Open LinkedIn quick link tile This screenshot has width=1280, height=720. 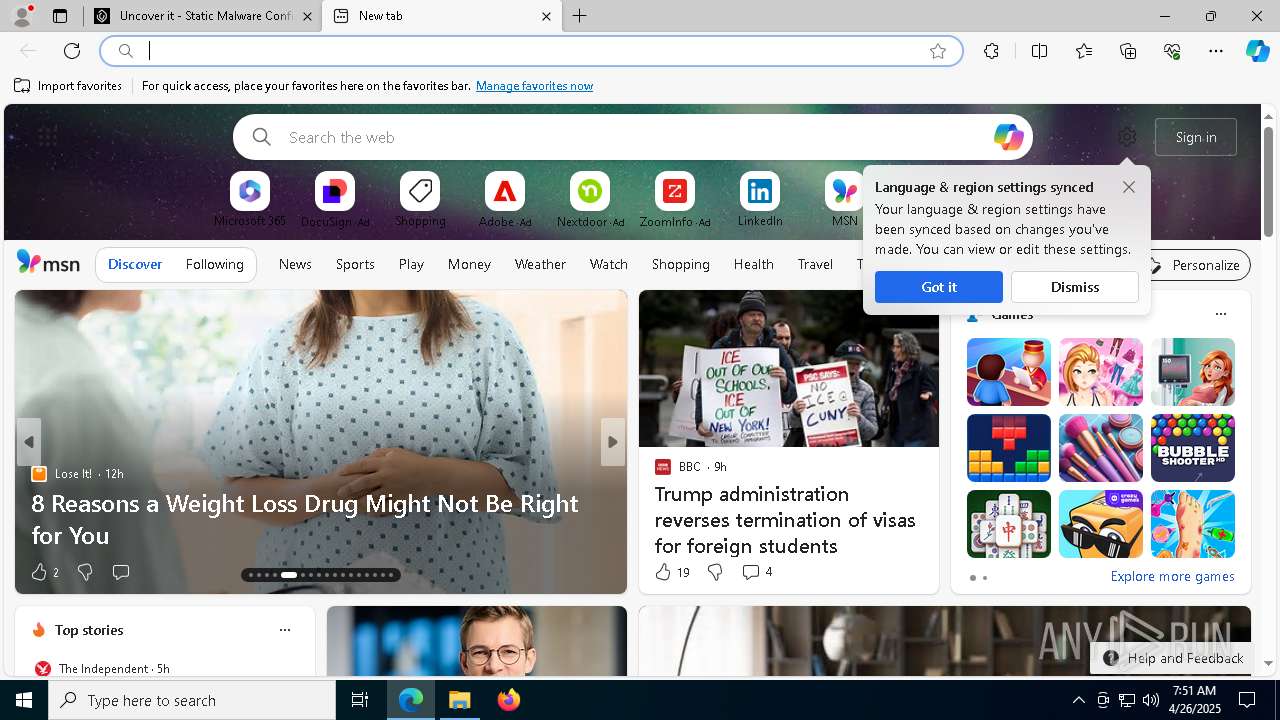click(760, 199)
